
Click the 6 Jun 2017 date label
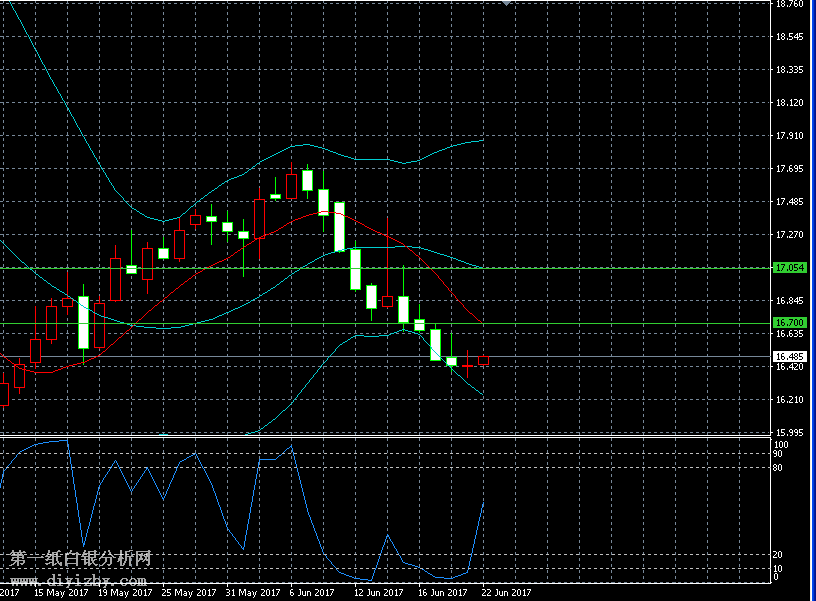point(314,593)
